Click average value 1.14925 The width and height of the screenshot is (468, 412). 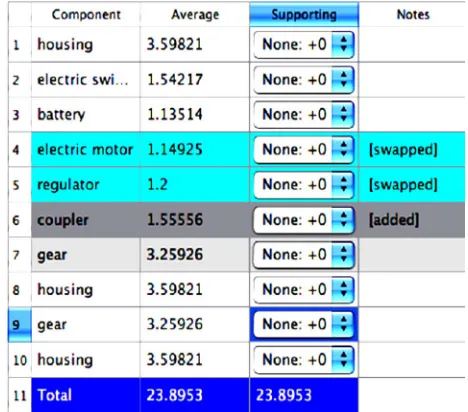pos(195,149)
